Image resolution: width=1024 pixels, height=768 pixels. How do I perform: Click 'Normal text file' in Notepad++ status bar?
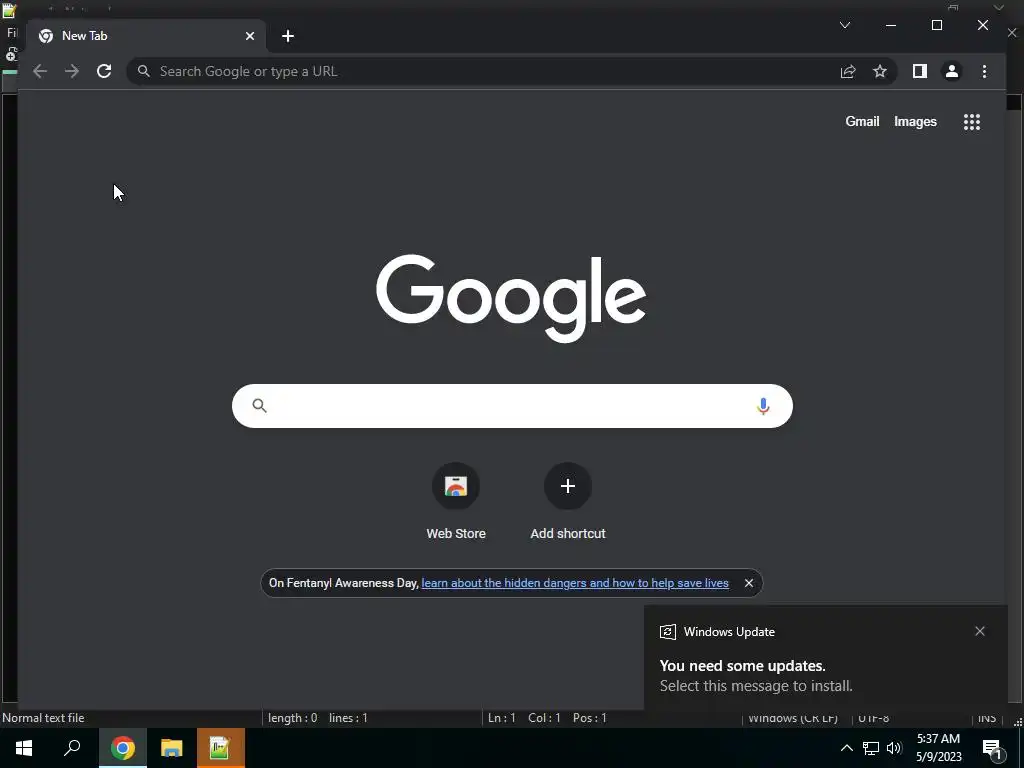pyautogui.click(x=43, y=718)
